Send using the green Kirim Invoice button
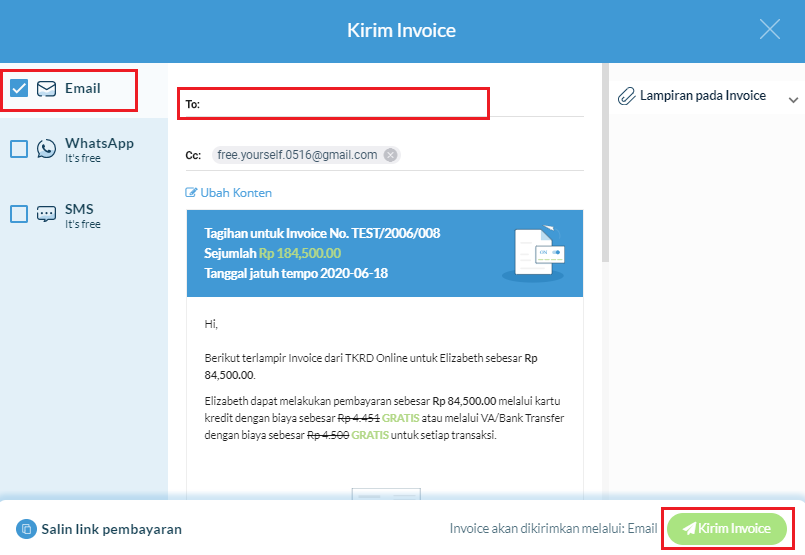The height and width of the screenshot is (555, 805). 726,528
